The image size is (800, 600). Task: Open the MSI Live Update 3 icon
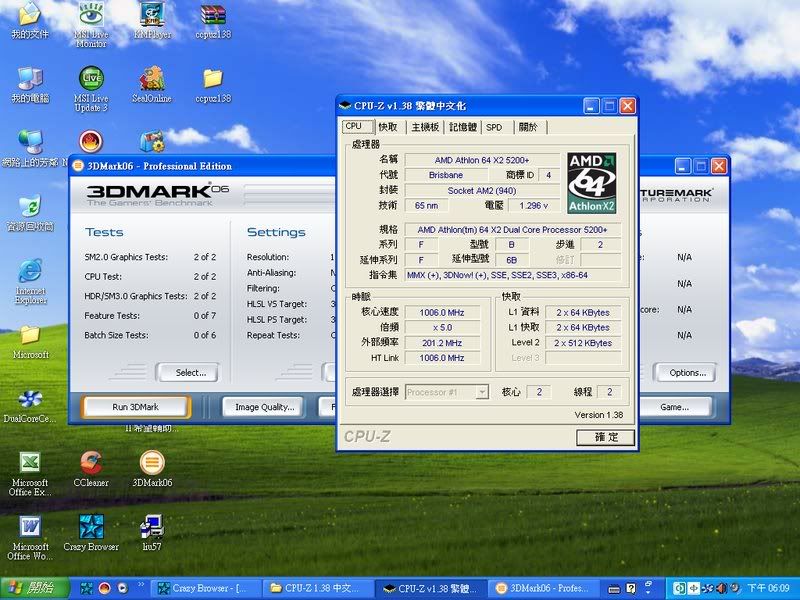pos(91,79)
